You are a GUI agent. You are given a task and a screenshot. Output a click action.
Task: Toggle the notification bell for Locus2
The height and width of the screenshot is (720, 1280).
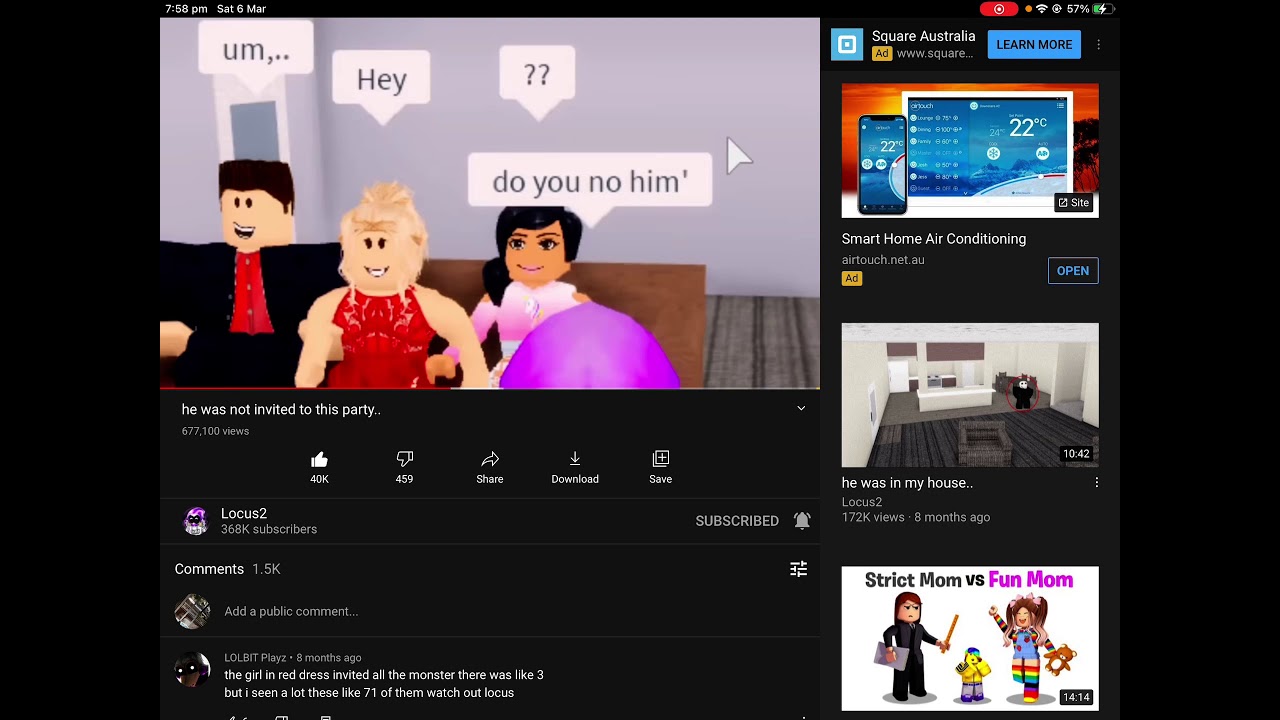pyautogui.click(x=802, y=520)
